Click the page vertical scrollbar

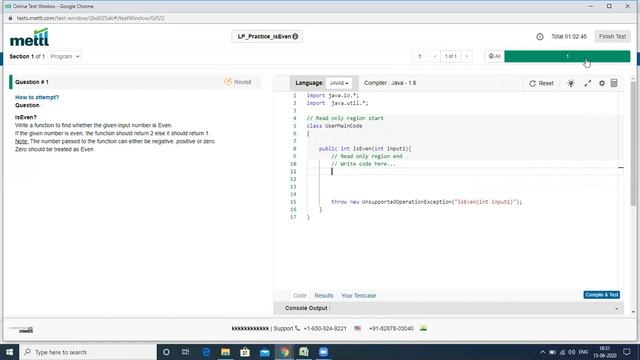633,143
